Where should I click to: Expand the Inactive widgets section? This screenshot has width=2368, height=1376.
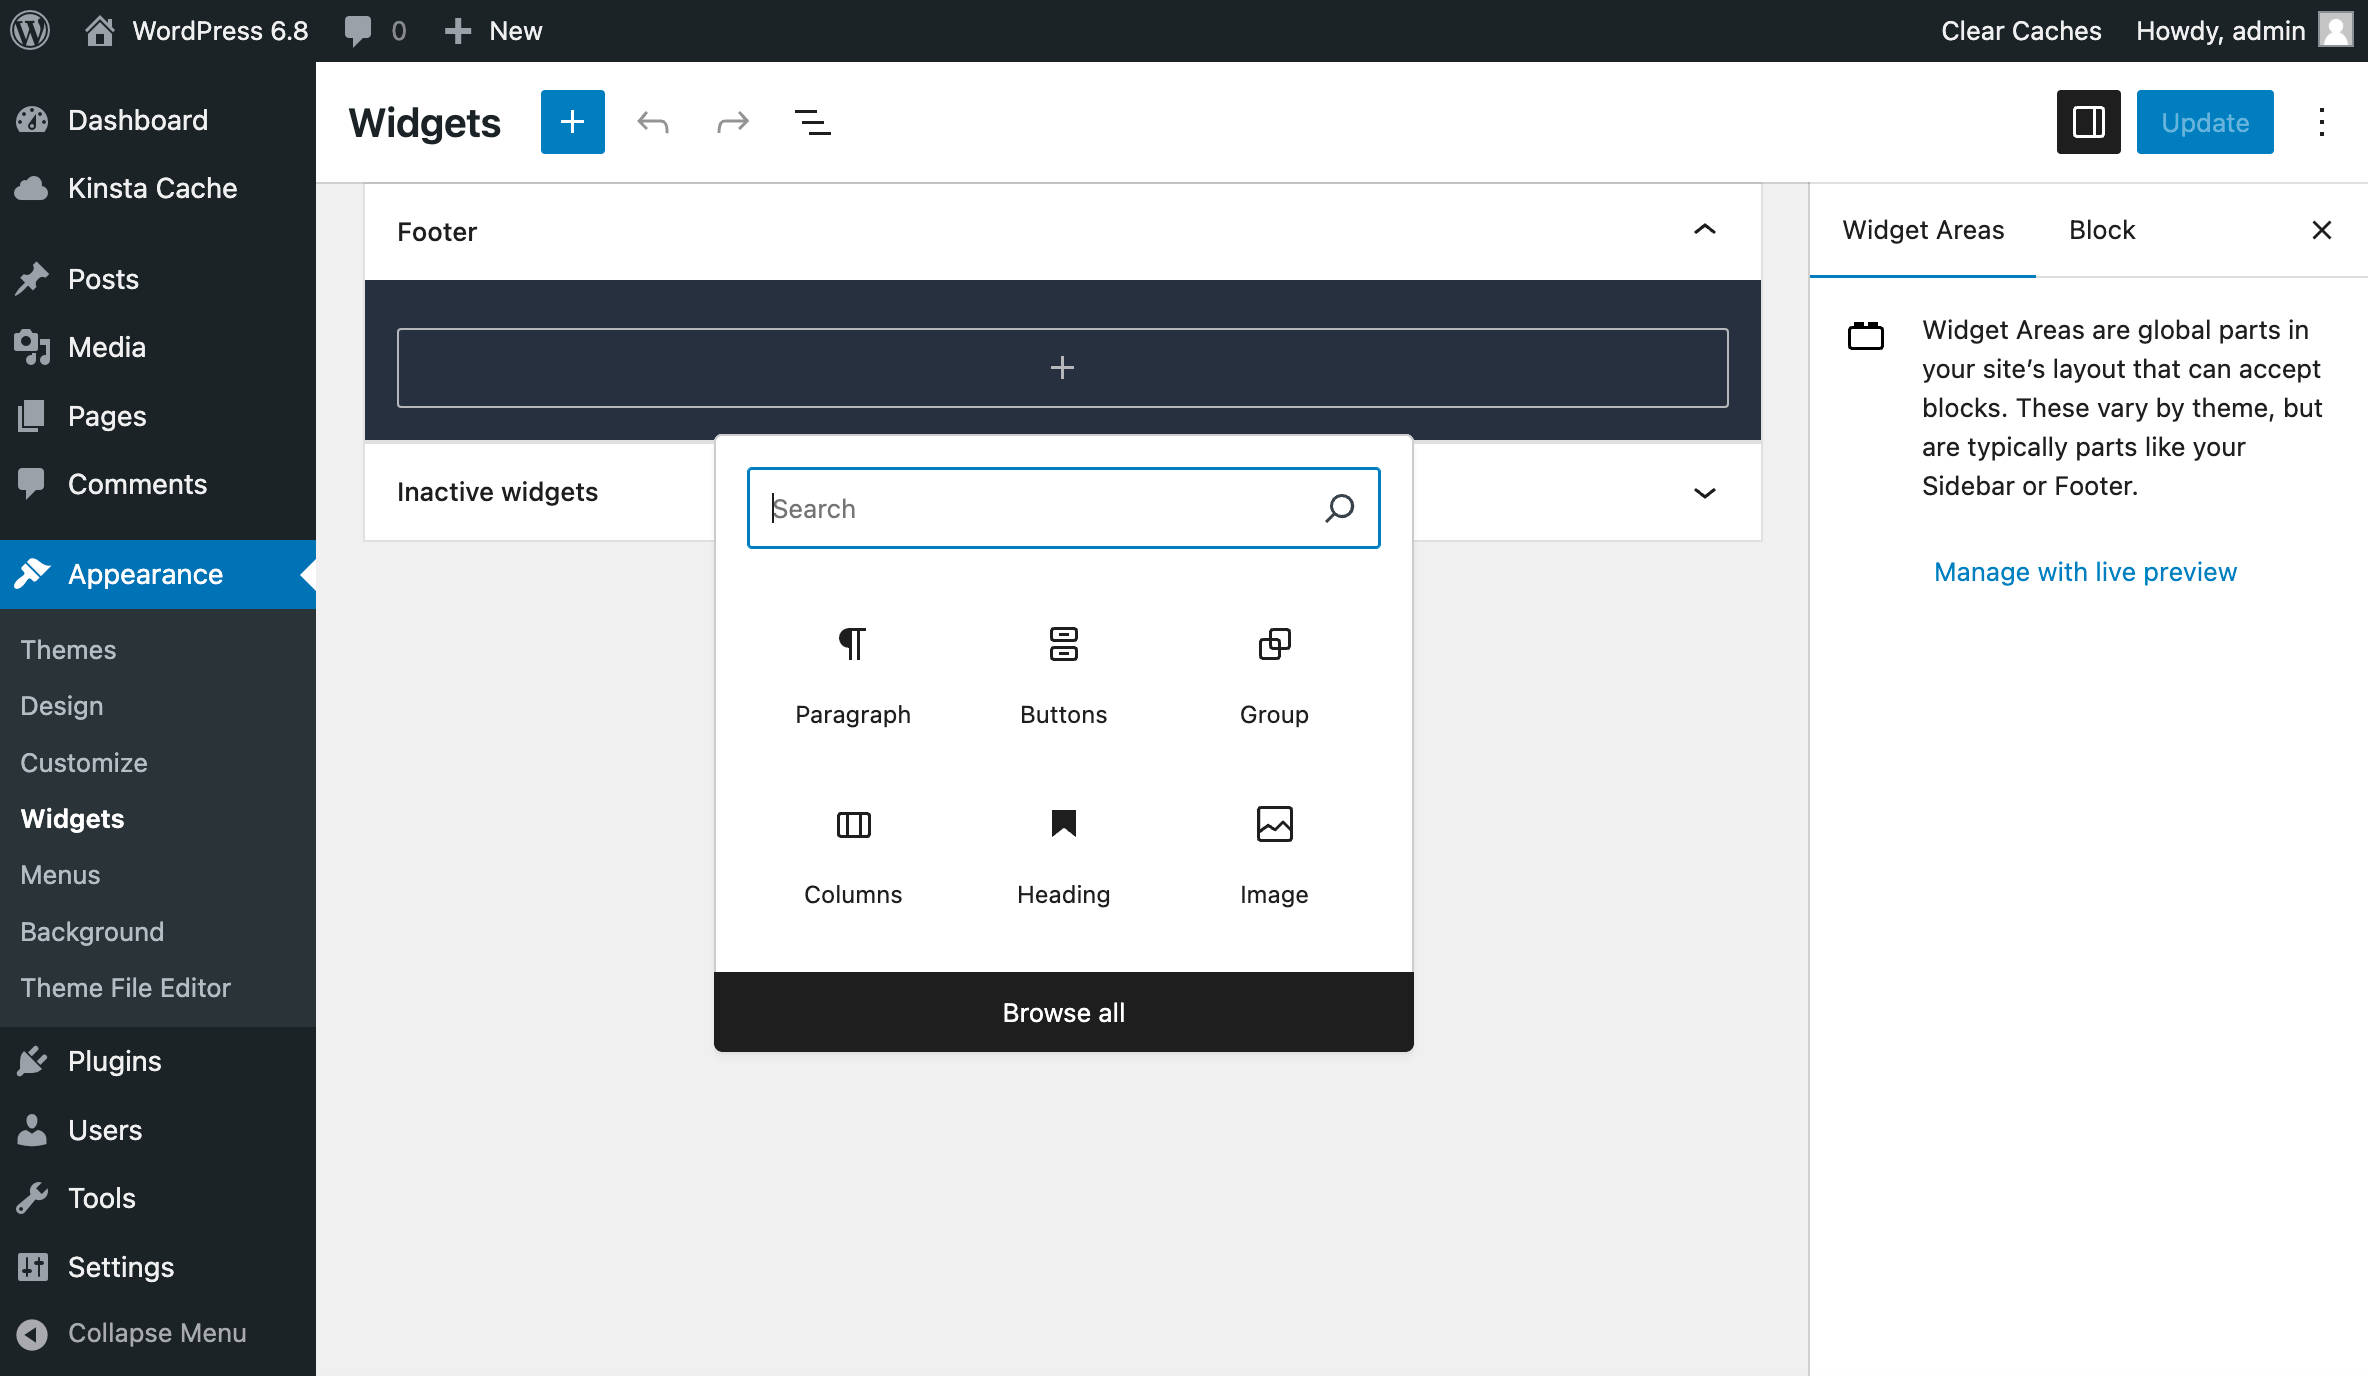[1704, 492]
